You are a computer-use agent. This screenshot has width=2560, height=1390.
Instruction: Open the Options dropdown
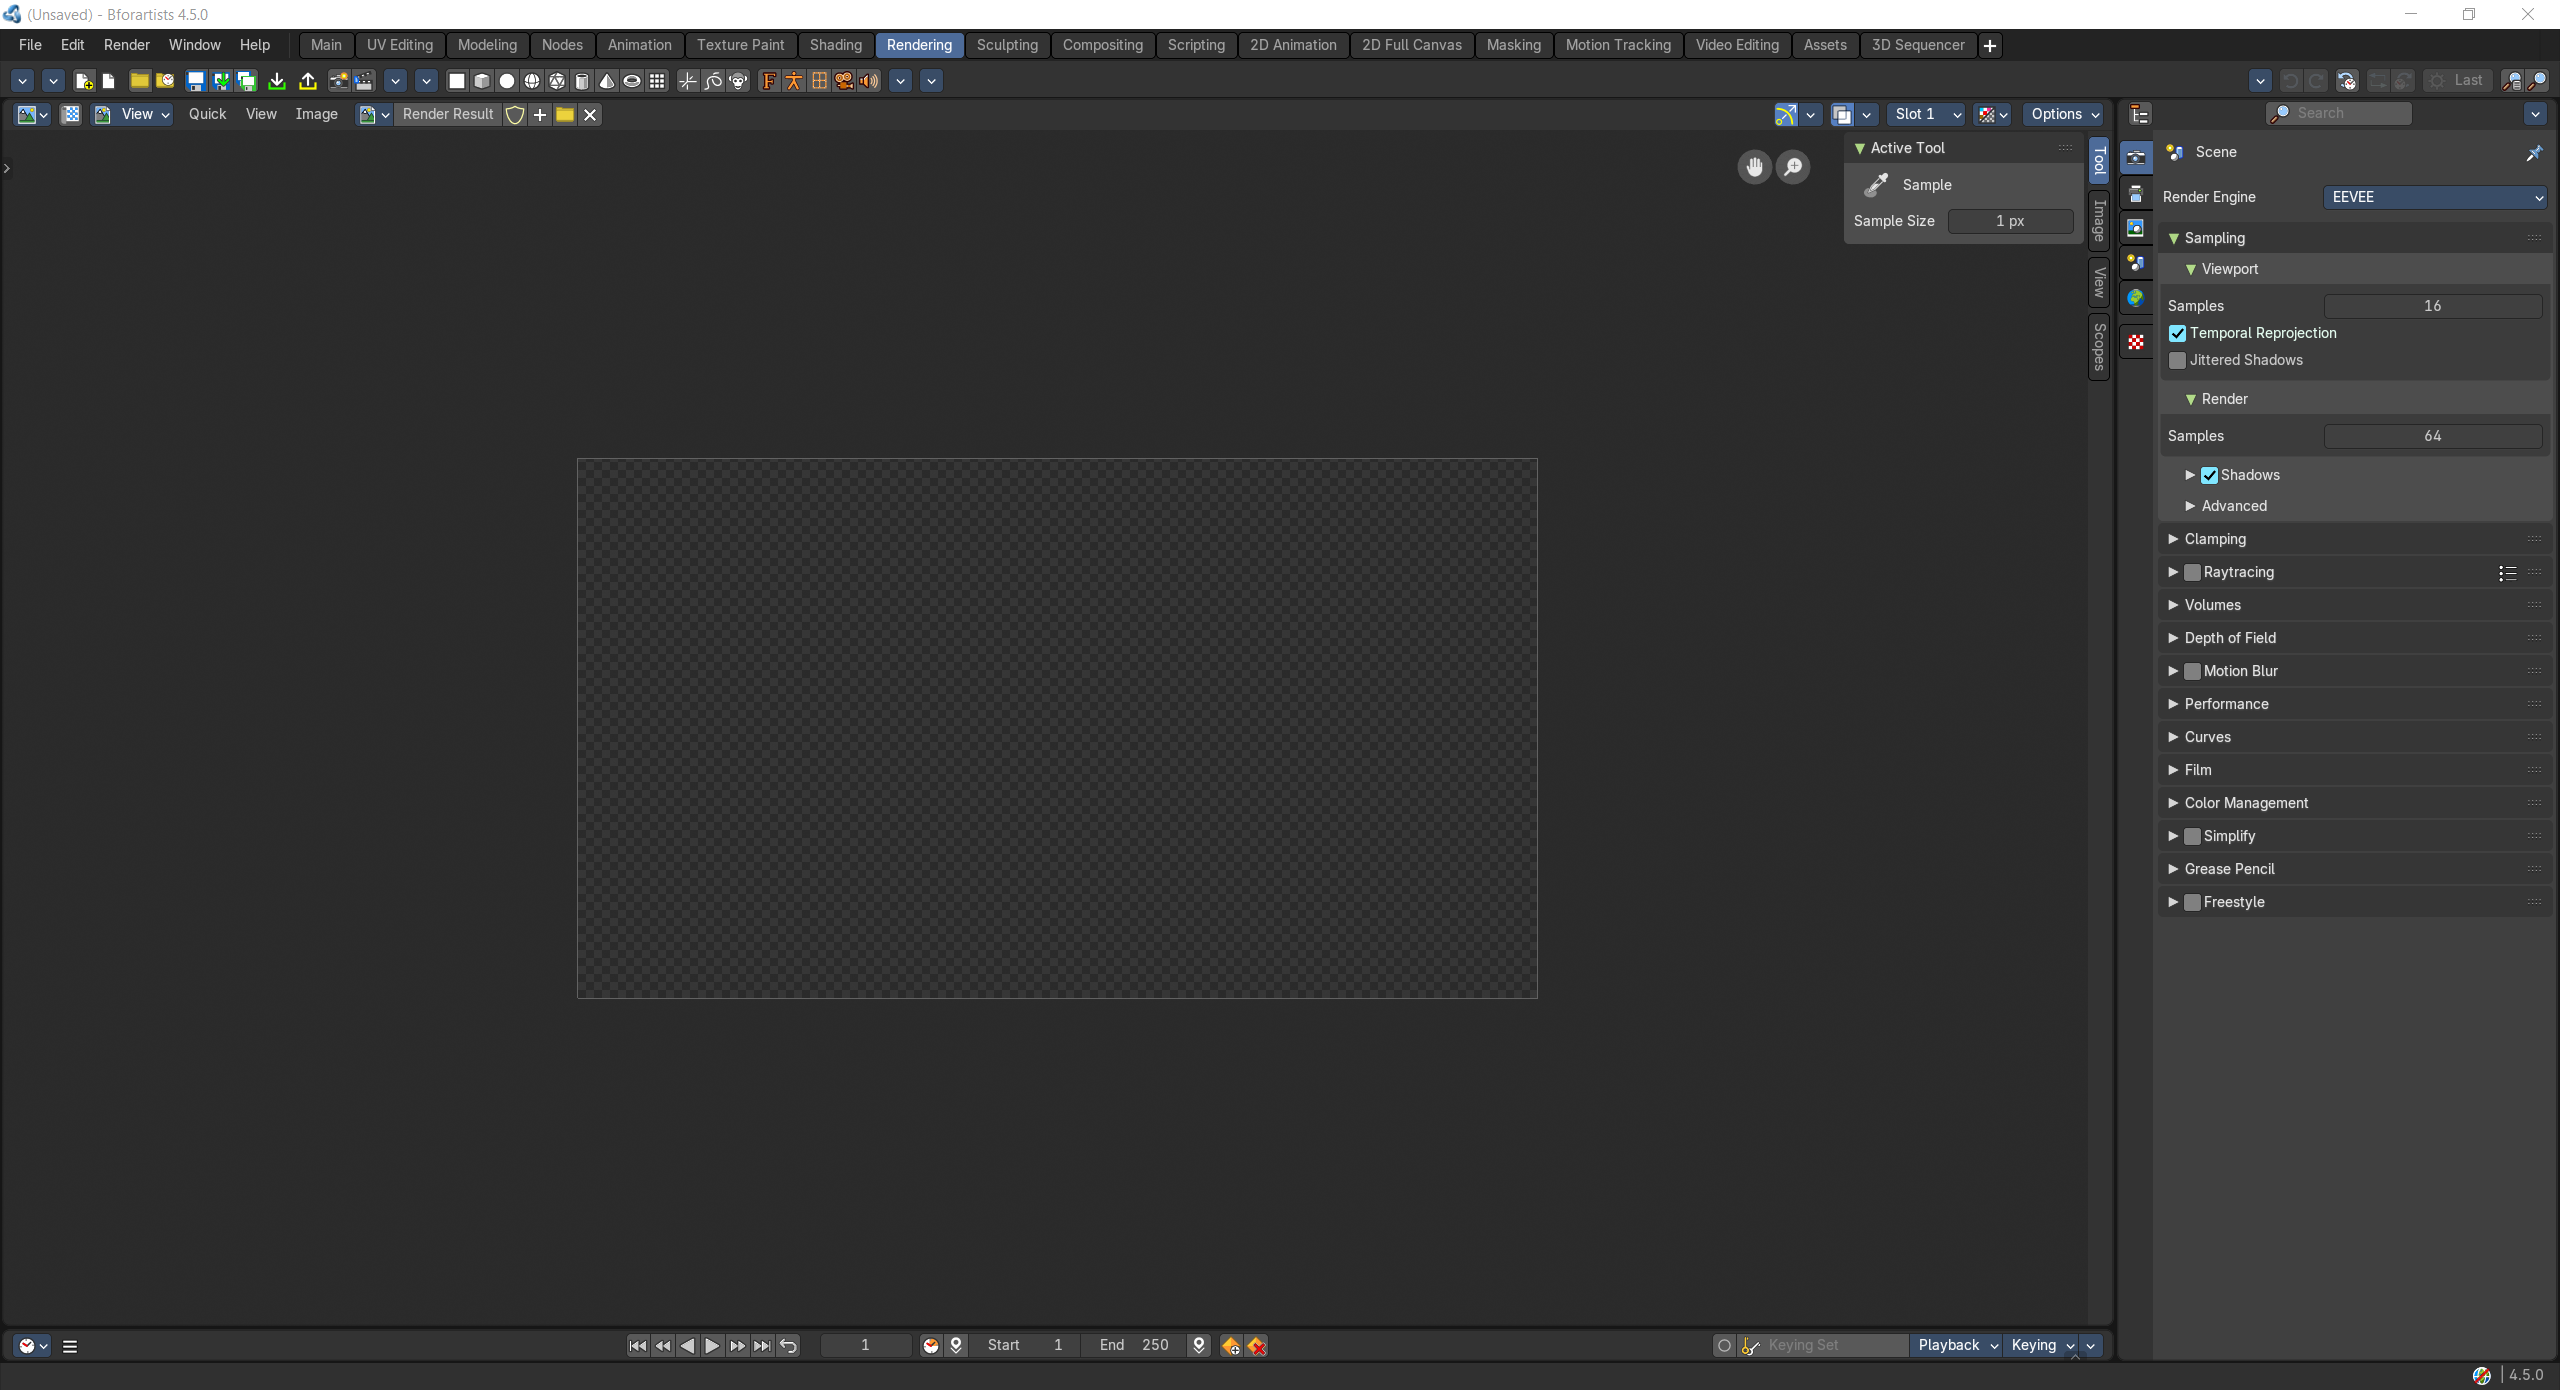coord(2064,115)
